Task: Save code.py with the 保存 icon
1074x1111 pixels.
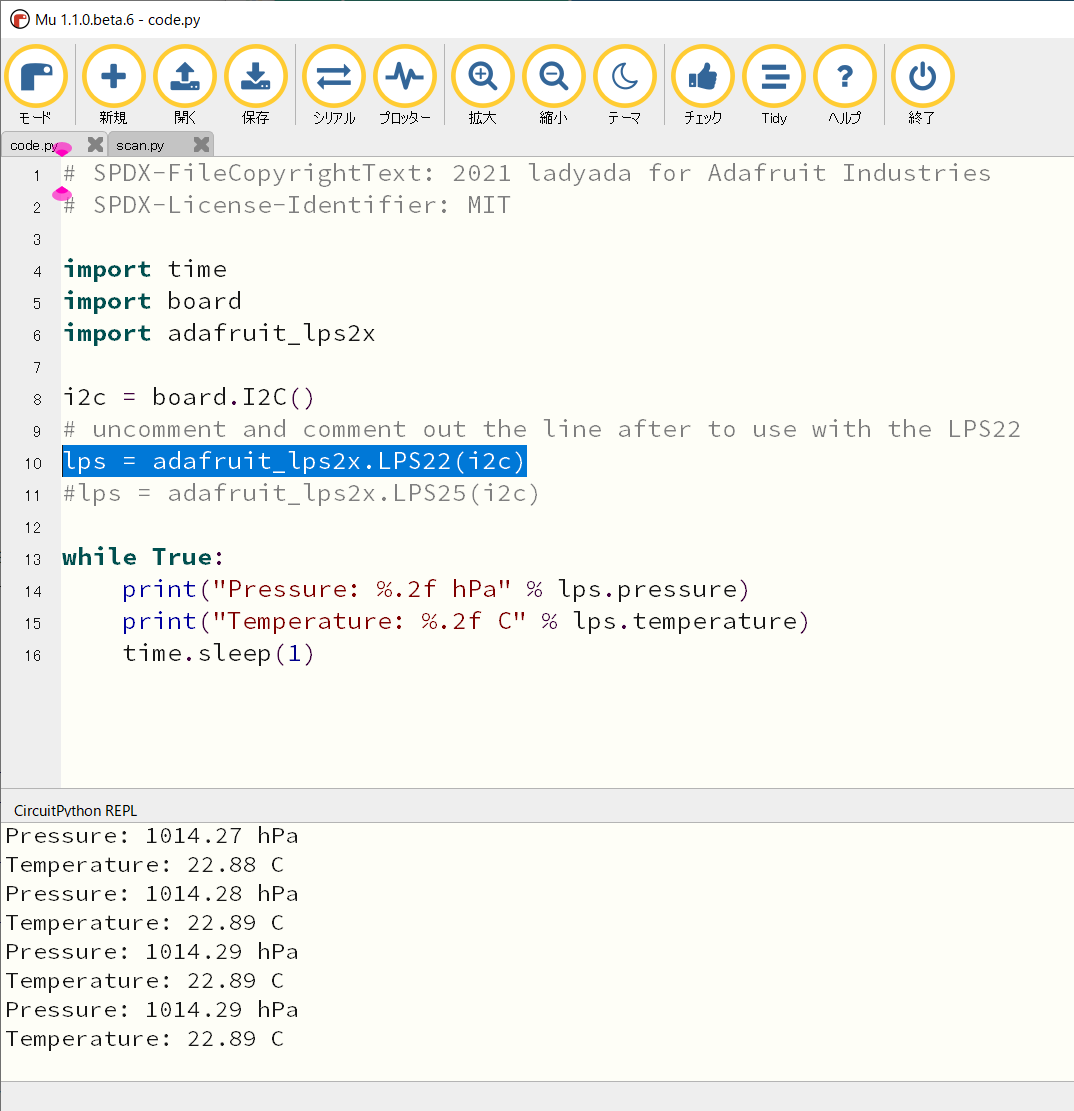Action: [x=256, y=76]
